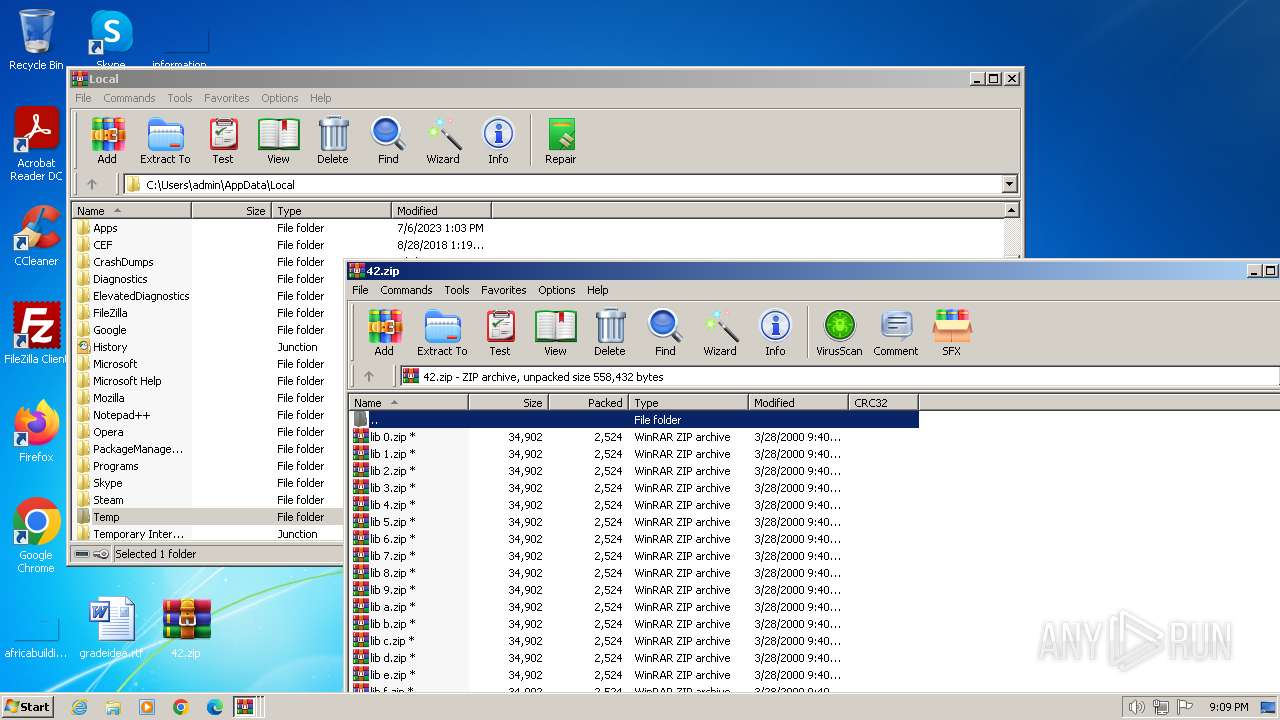Select lib a.zip in archive list

[x=634, y=607]
